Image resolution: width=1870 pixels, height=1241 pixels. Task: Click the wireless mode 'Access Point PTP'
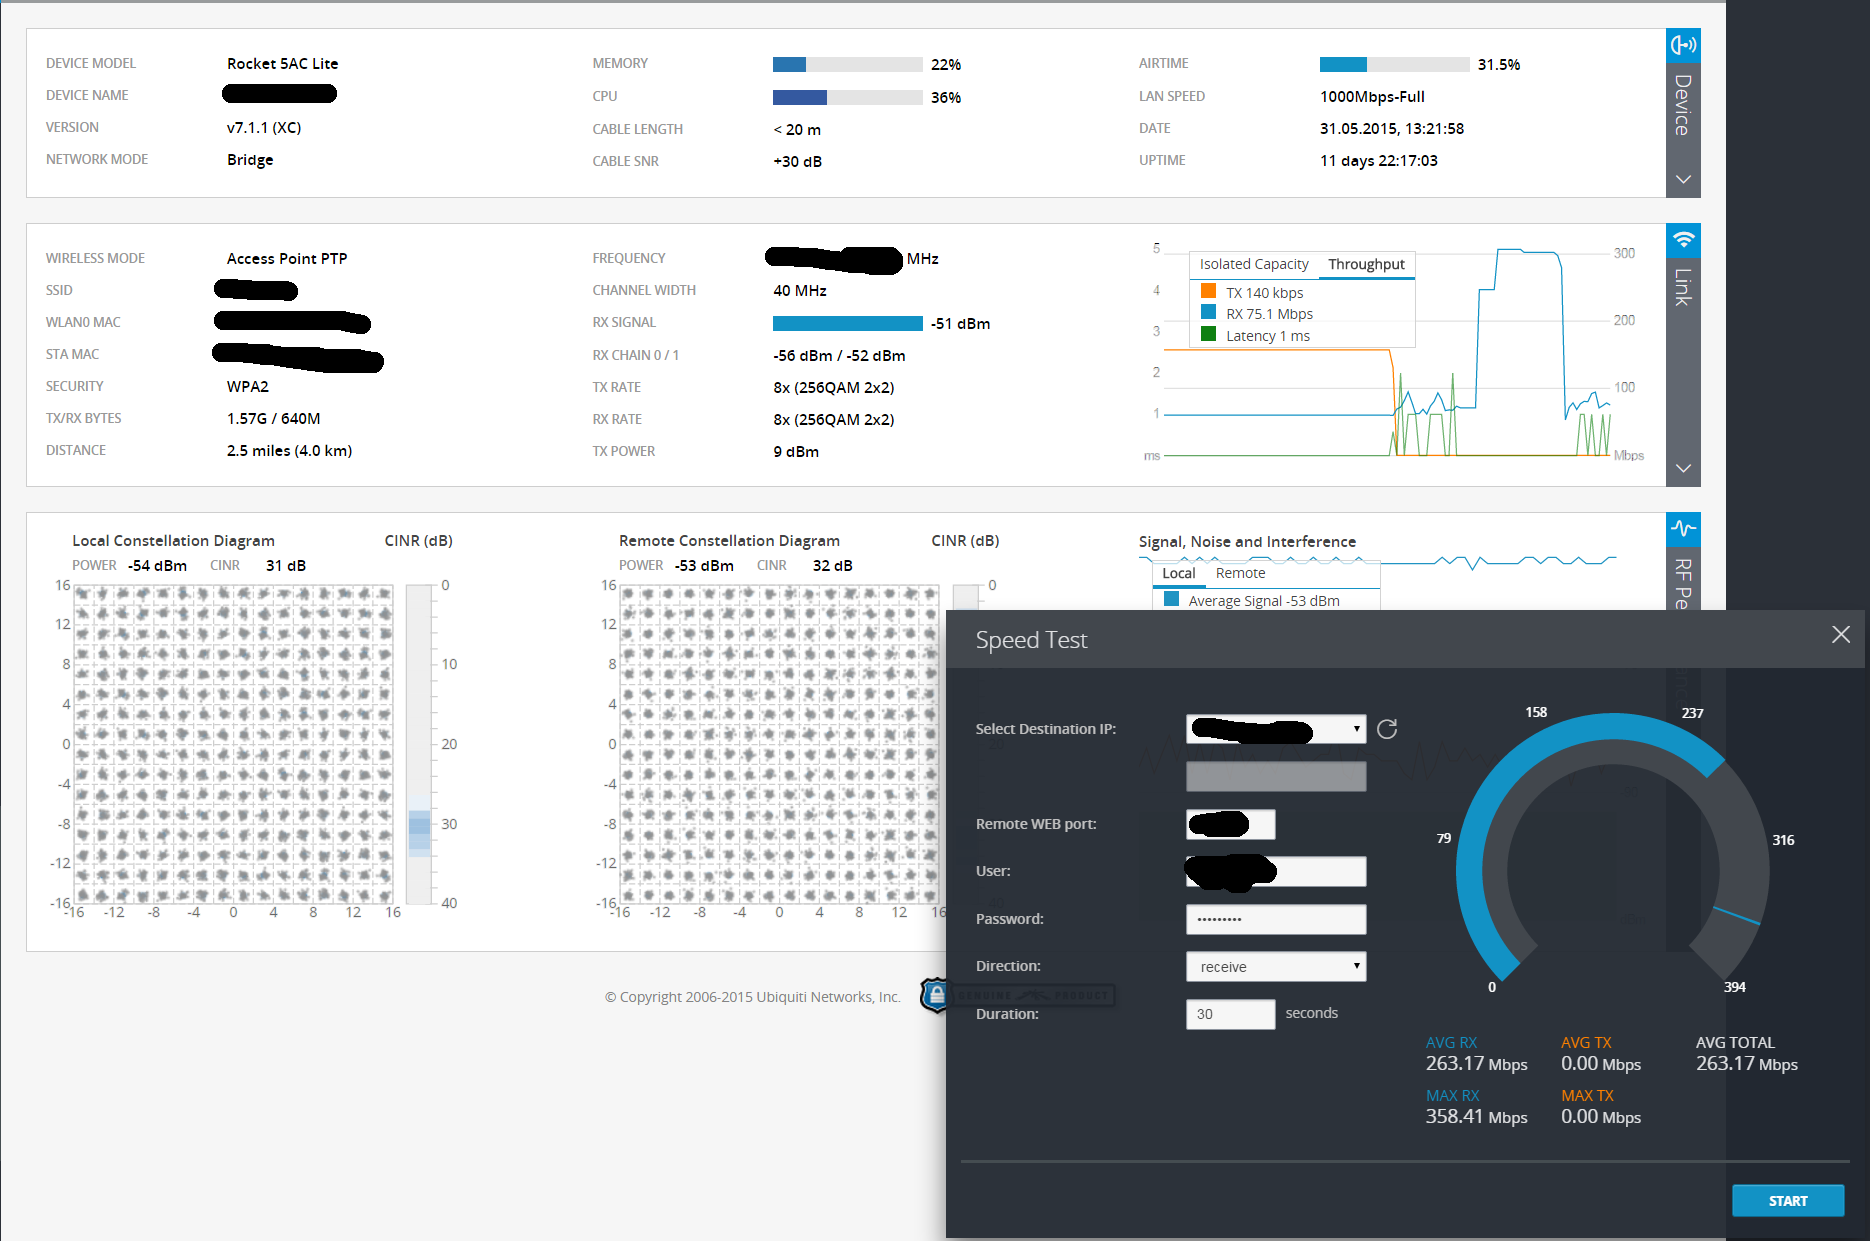tap(287, 258)
